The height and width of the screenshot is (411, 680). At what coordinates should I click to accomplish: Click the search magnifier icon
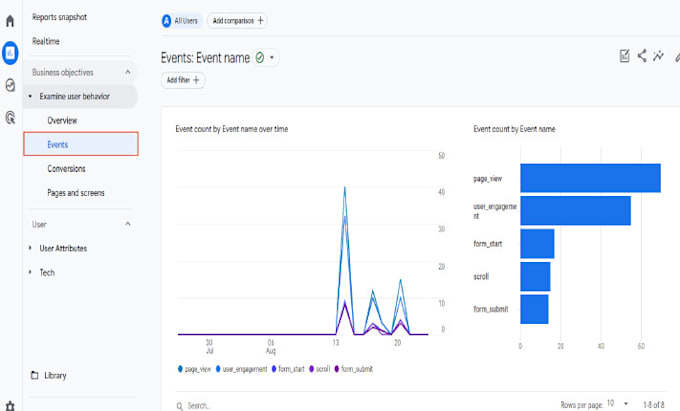coord(180,406)
